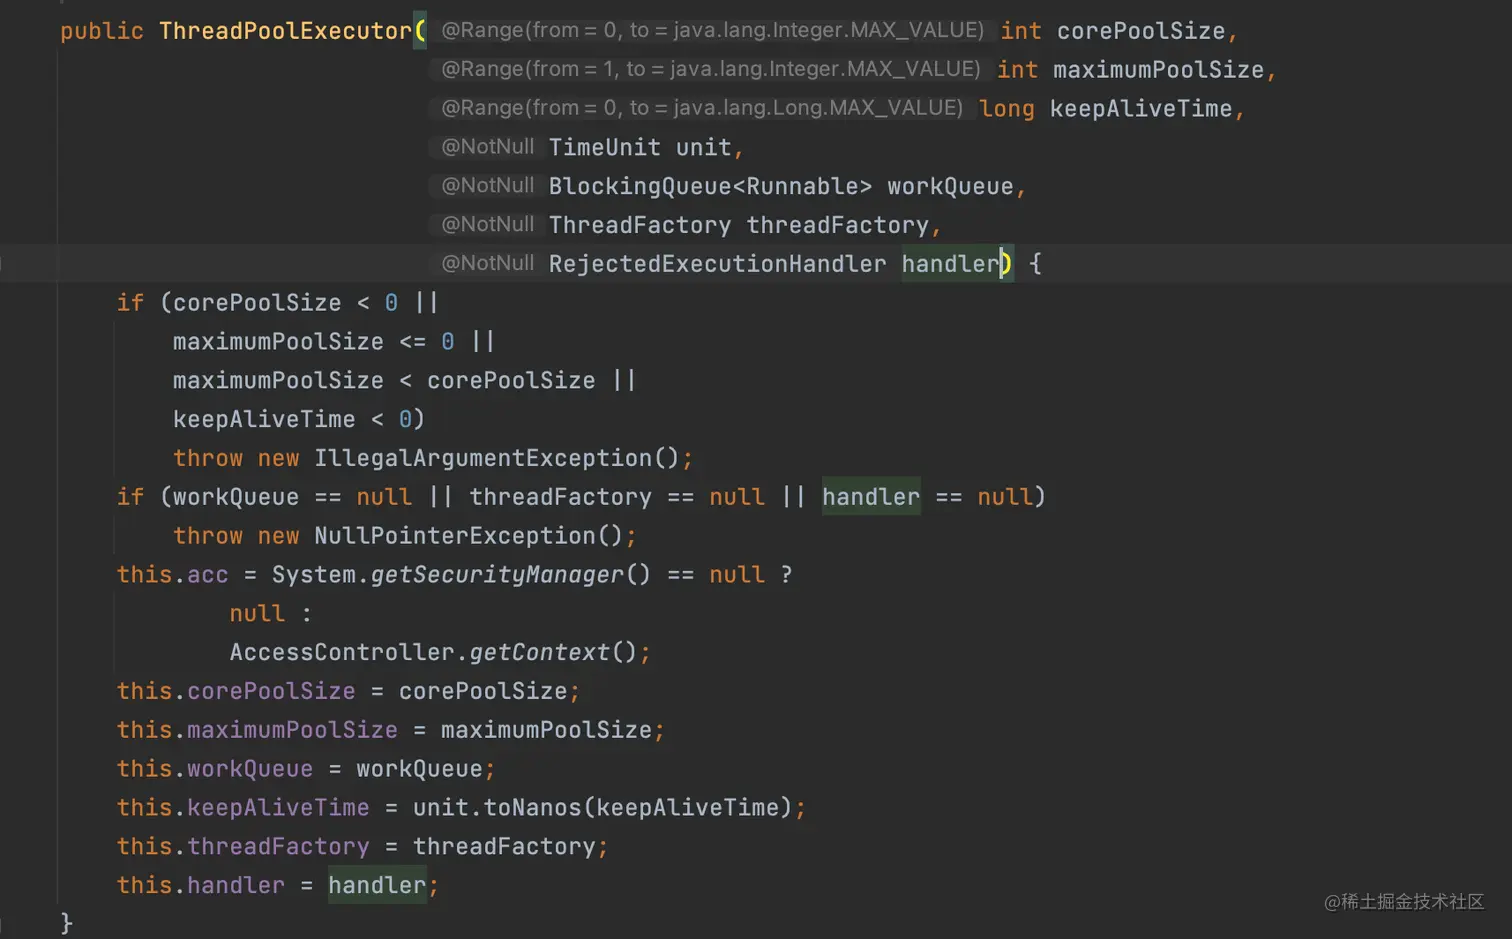This screenshot has width=1512, height=939.
Task: Click the keepAliveTime parameter in signature
Action: [x=1141, y=109]
